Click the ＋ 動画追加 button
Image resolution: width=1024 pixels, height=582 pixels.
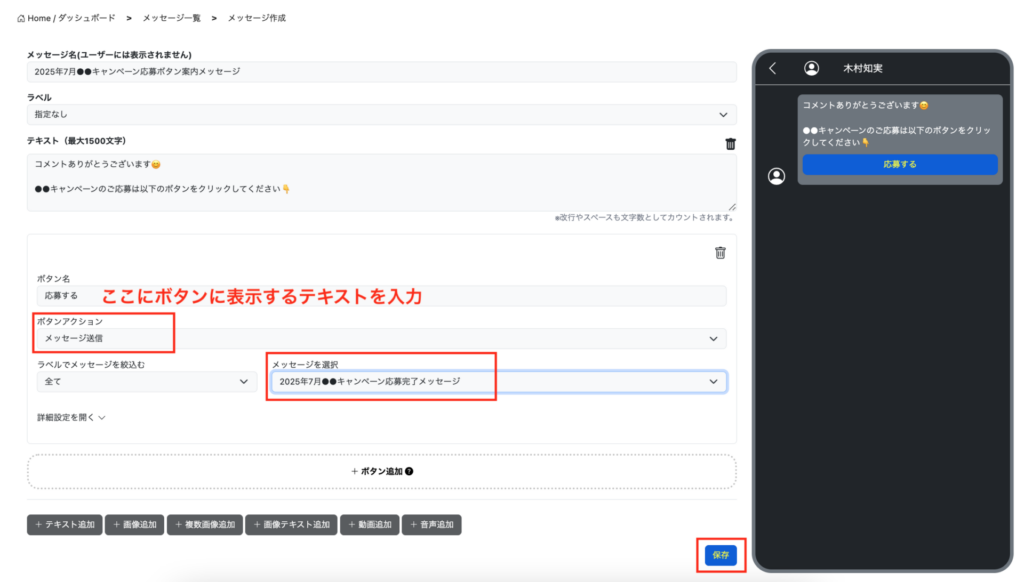pyautogui.click(x=369, y=525)
